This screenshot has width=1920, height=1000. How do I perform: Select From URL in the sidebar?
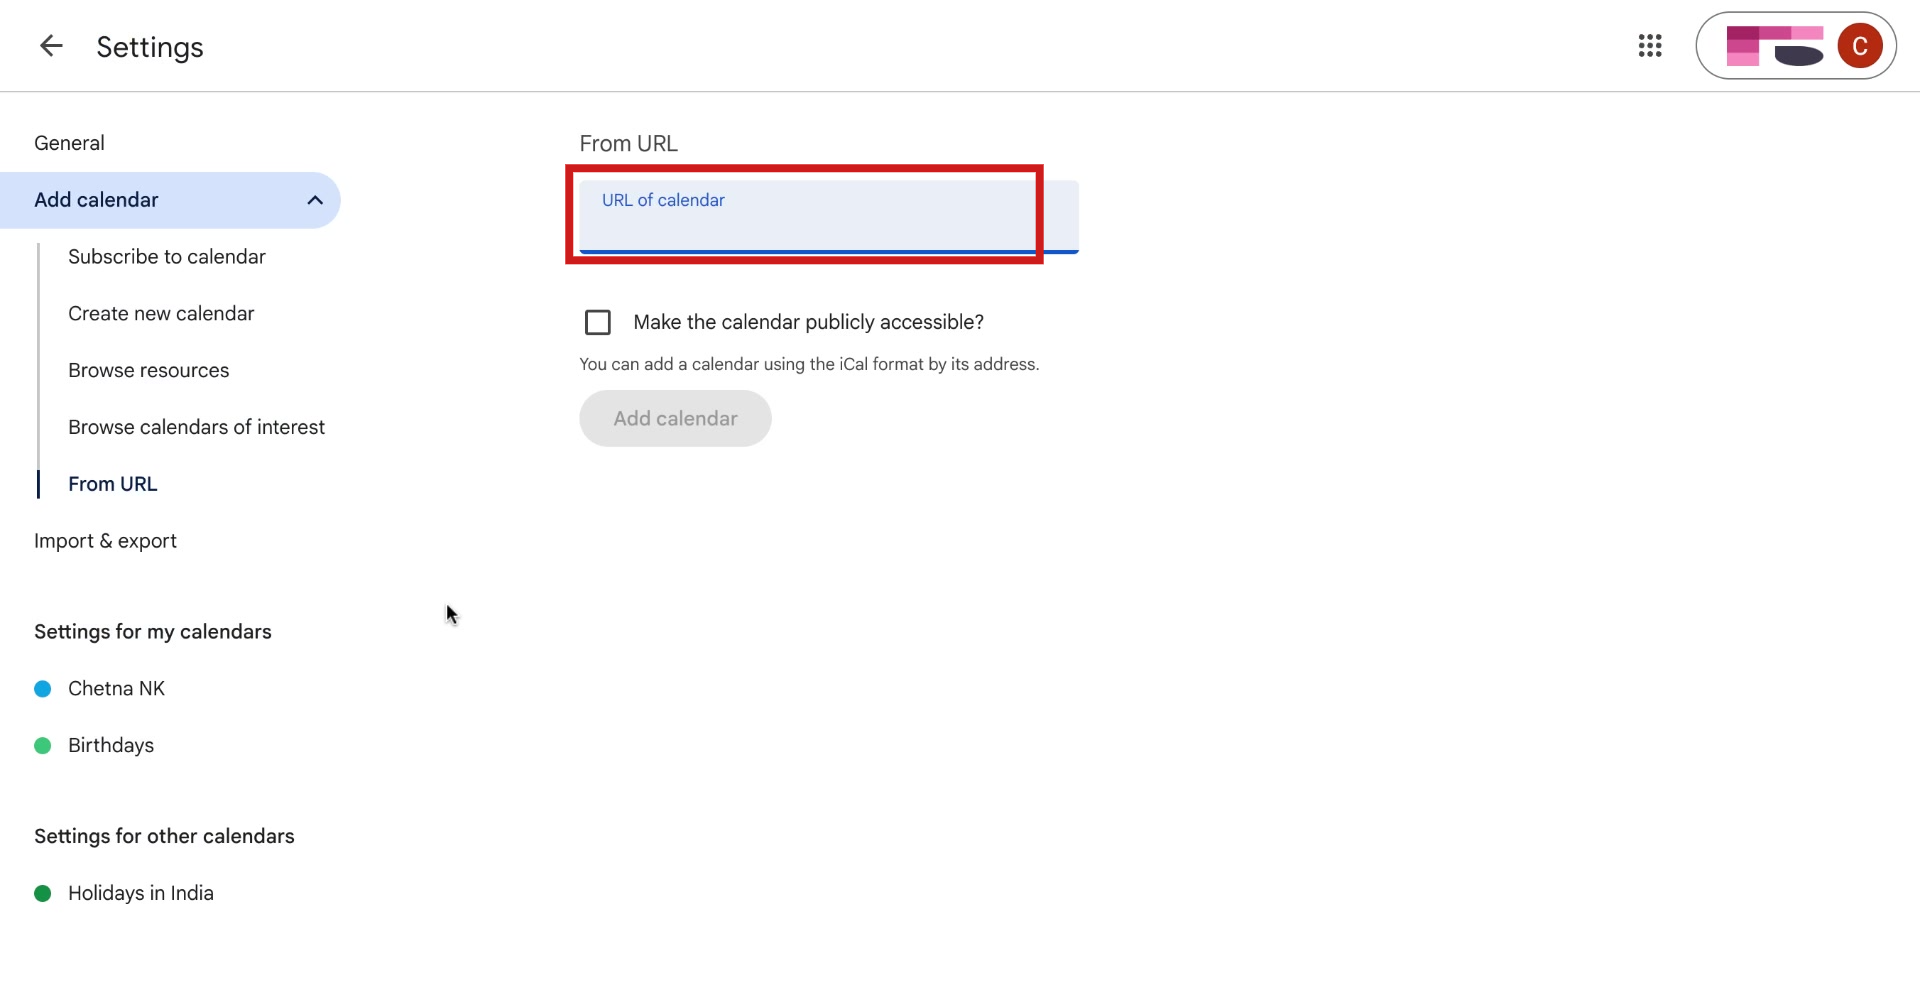click(112, 484)
